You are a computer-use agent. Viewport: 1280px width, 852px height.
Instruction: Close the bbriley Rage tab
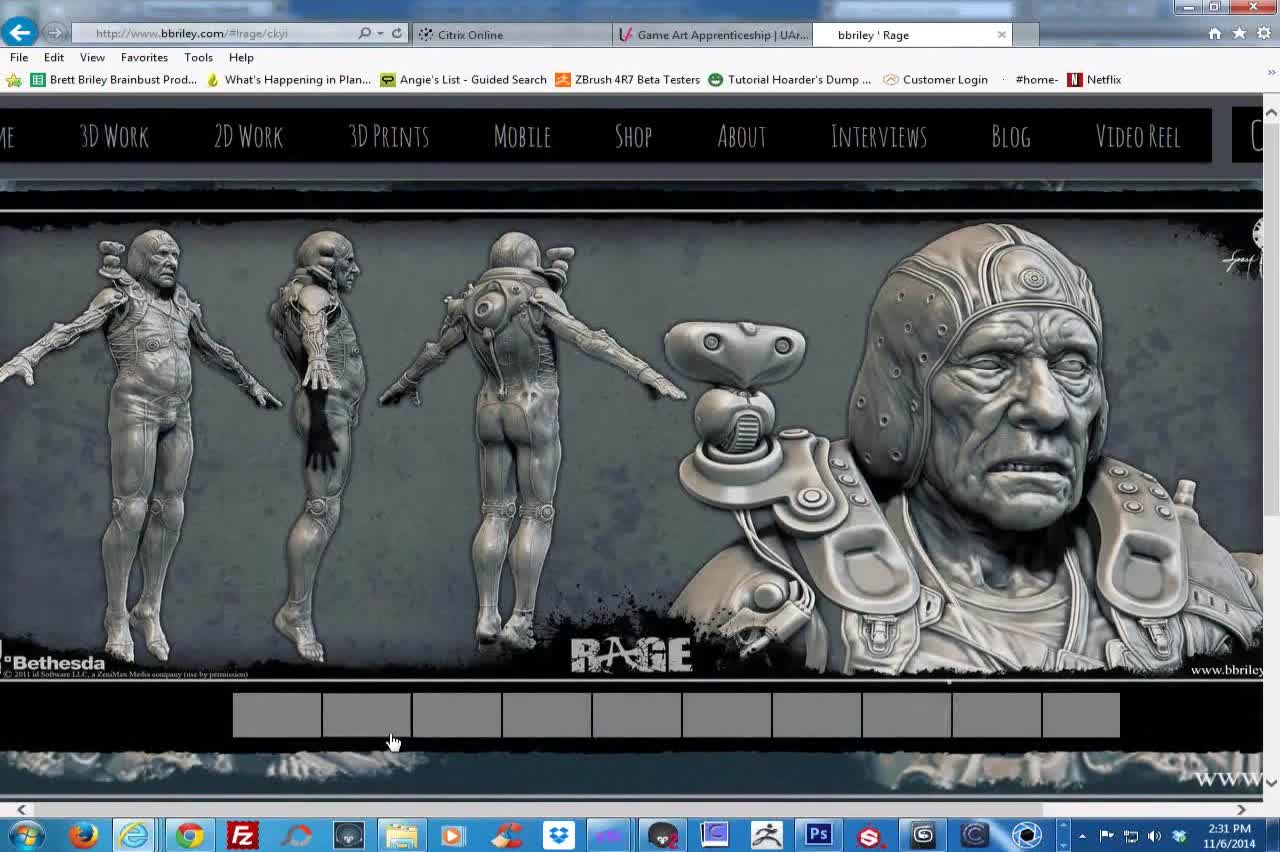tap(1001, 35)
